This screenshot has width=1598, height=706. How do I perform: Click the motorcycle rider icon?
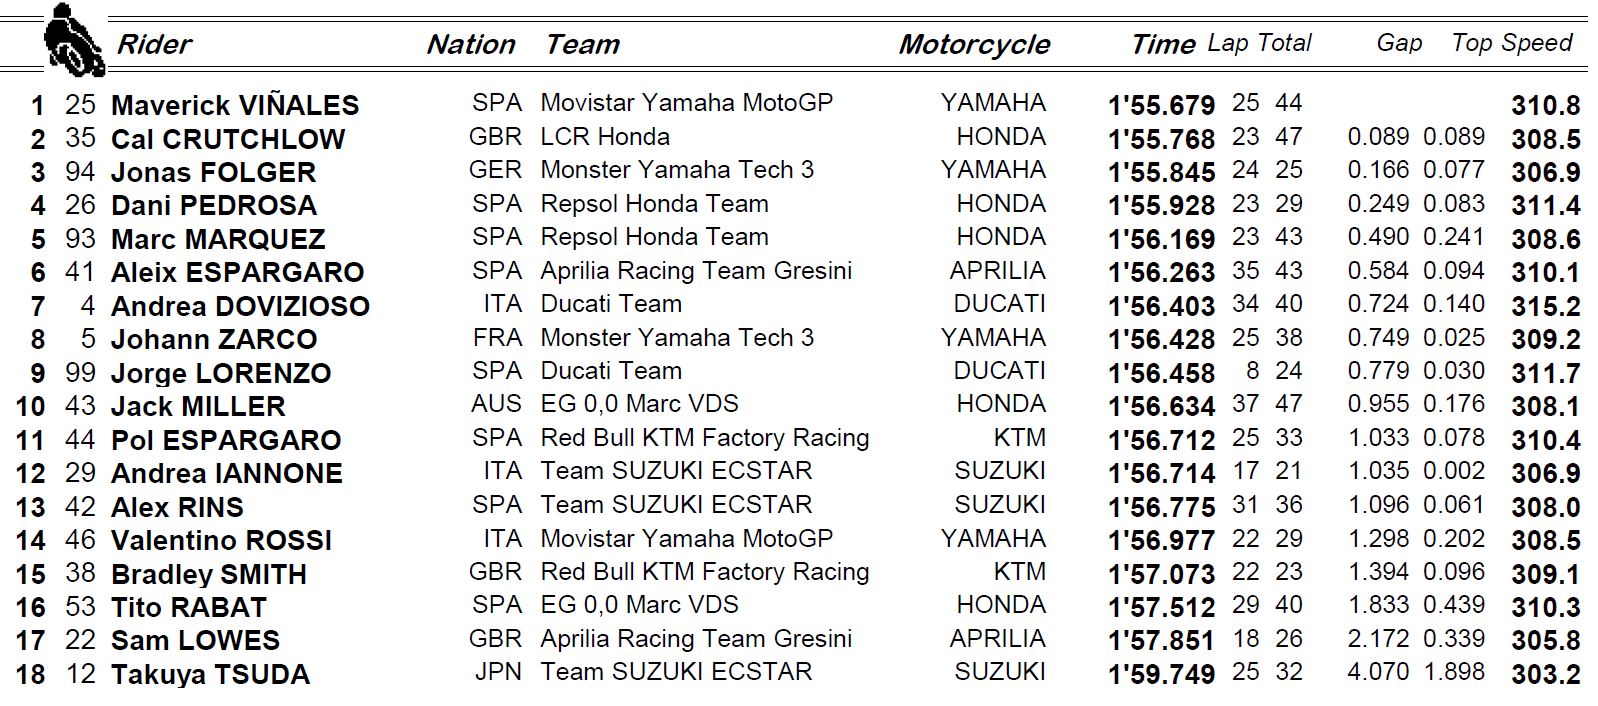[74, 41]
